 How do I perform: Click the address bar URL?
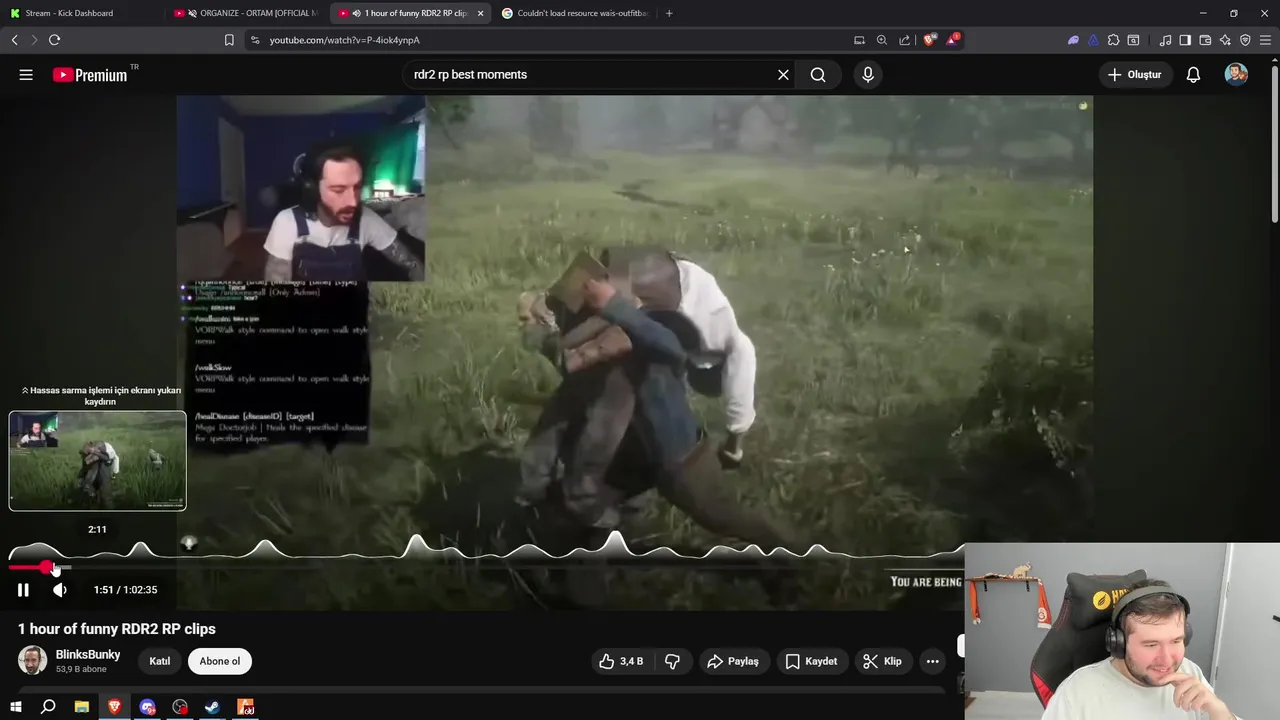pos(345,40)
